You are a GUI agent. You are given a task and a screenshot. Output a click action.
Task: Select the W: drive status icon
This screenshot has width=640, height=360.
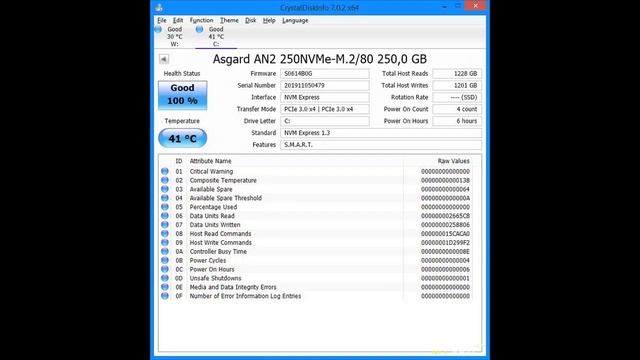click(x=158, y=29)
